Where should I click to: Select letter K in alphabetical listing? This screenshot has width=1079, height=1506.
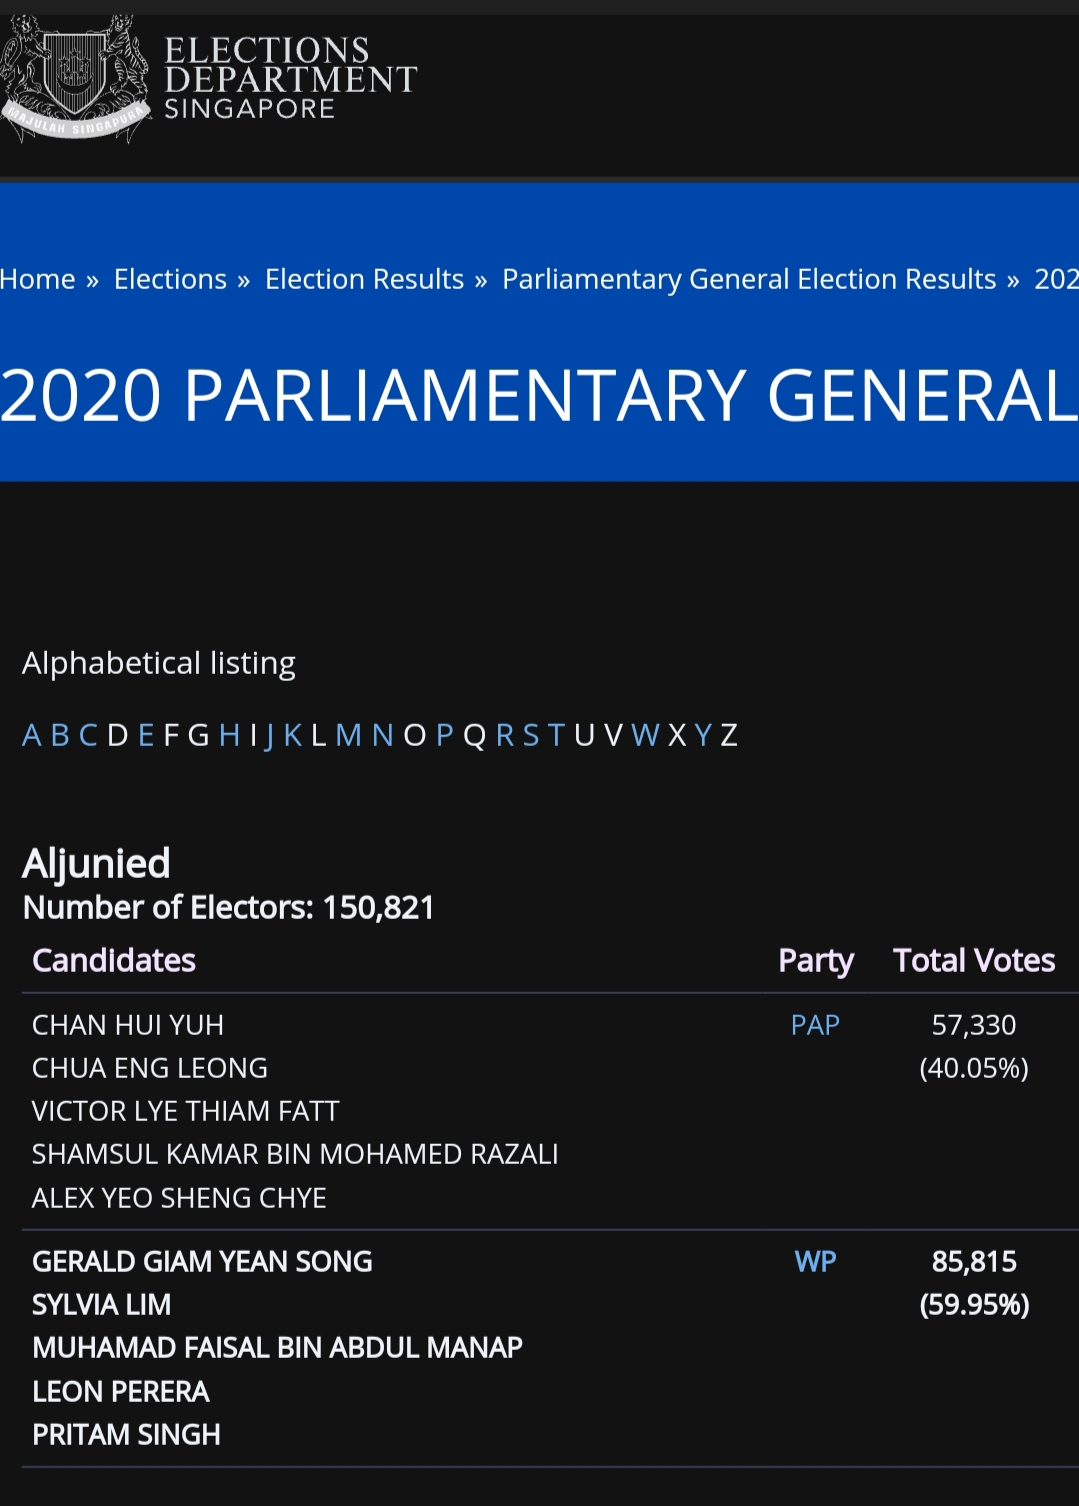tap(293, 735)
